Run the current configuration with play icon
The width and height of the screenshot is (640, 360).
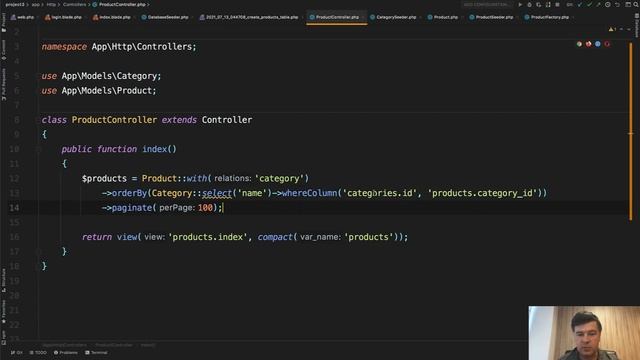520,4
